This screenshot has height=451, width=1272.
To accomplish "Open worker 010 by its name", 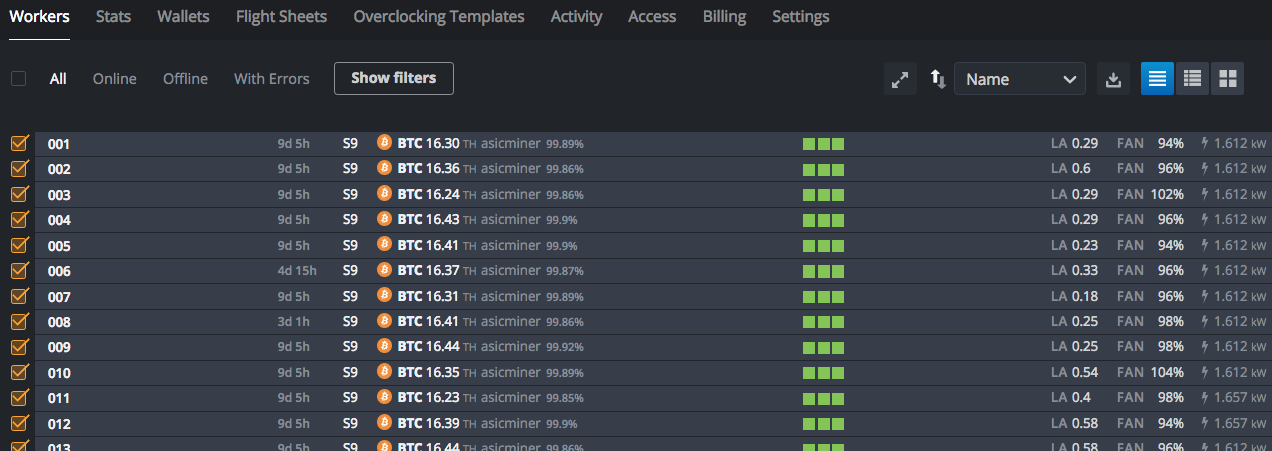I will coord(59,373).
